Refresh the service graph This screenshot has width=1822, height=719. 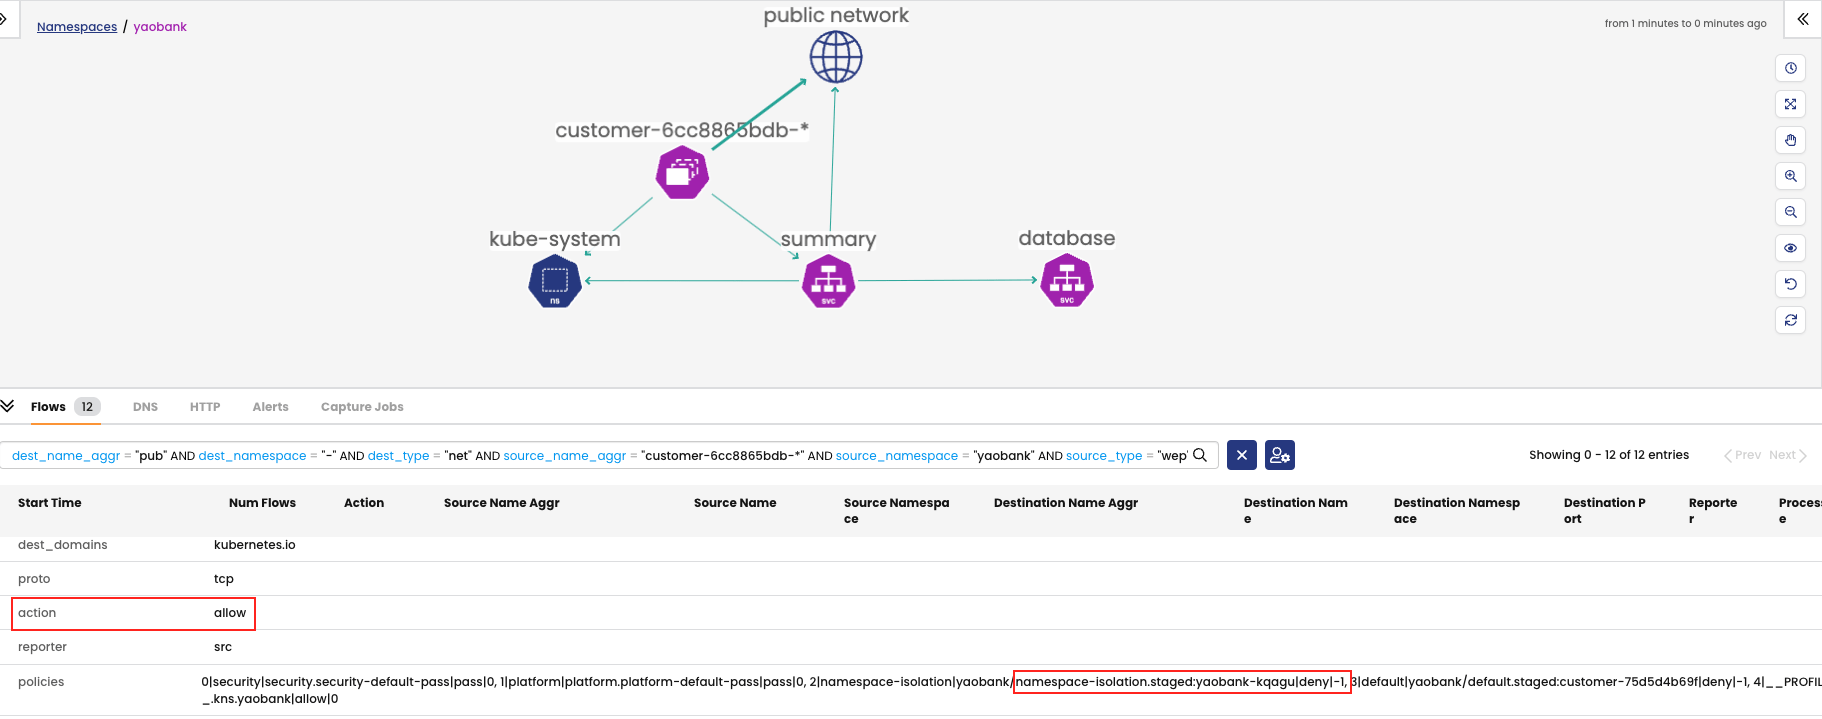point(1790,320)
